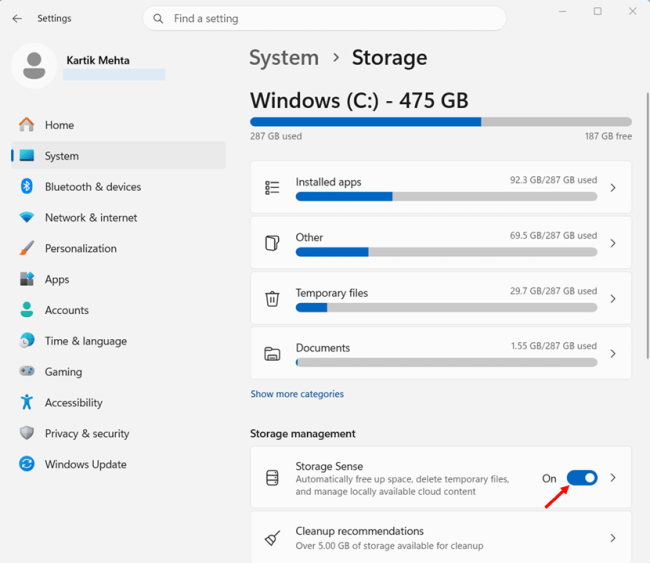
Task: Click the Accounts person icon
Action: (27, 310)
